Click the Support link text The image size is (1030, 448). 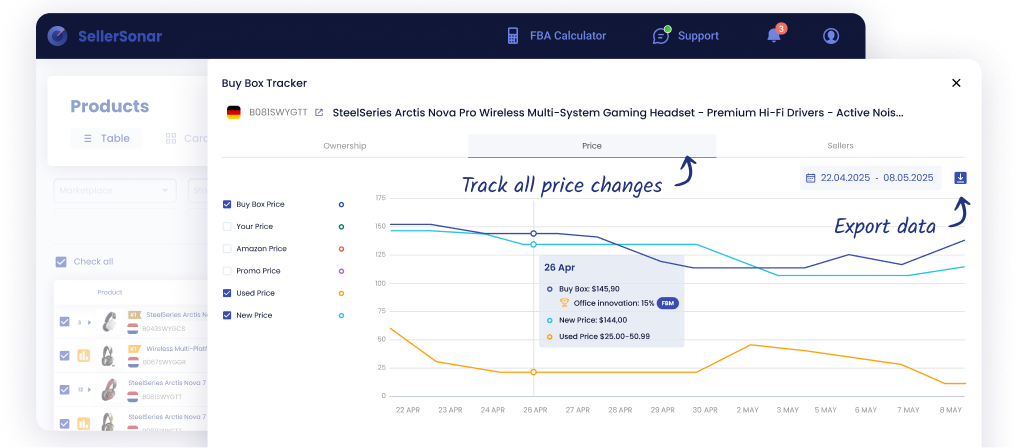click(x=698, y=36)
